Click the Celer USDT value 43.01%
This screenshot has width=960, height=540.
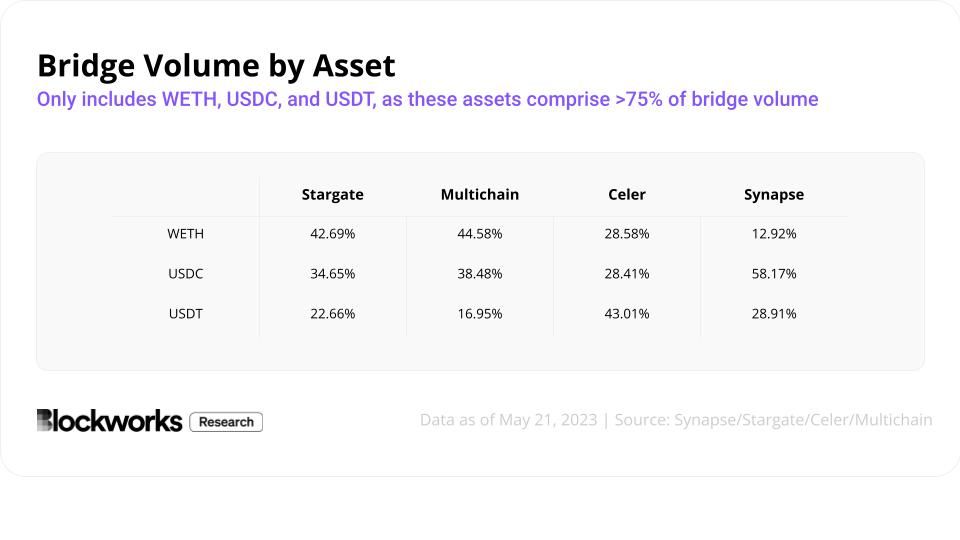(627, 314)
